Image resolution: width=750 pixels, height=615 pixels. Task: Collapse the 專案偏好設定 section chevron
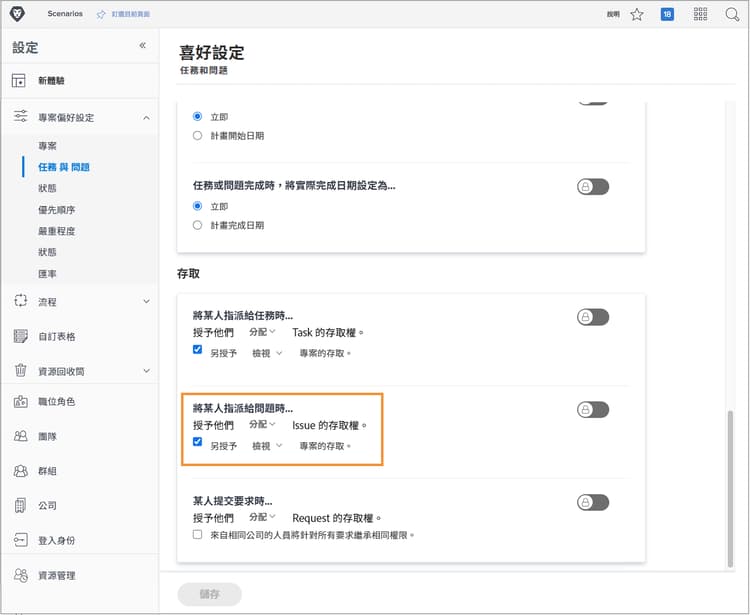[x=146, y=118]
